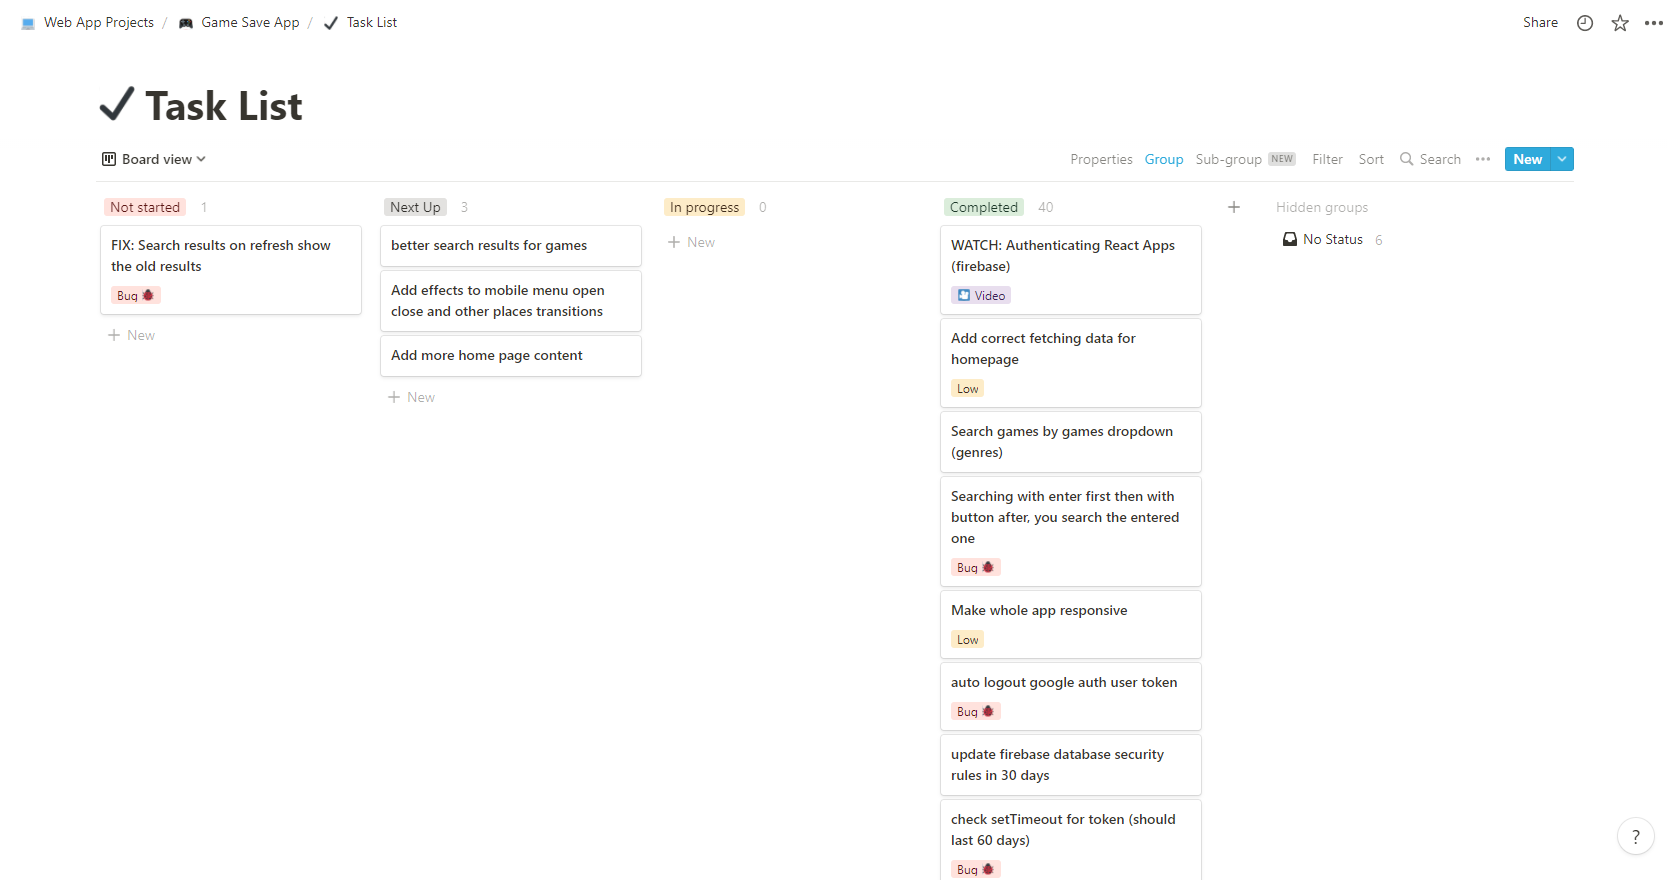Open 'update firebase database security rules' card

pyautogui.click(x=1071, y=765)
